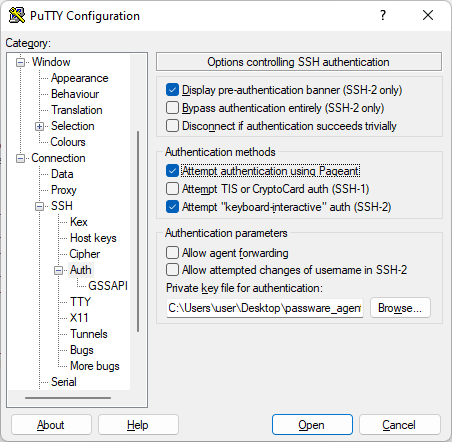Click the category tree vertical scrollbar
Image resolution: width=452 pixels, height=442 pixels.
coord(138,231)
